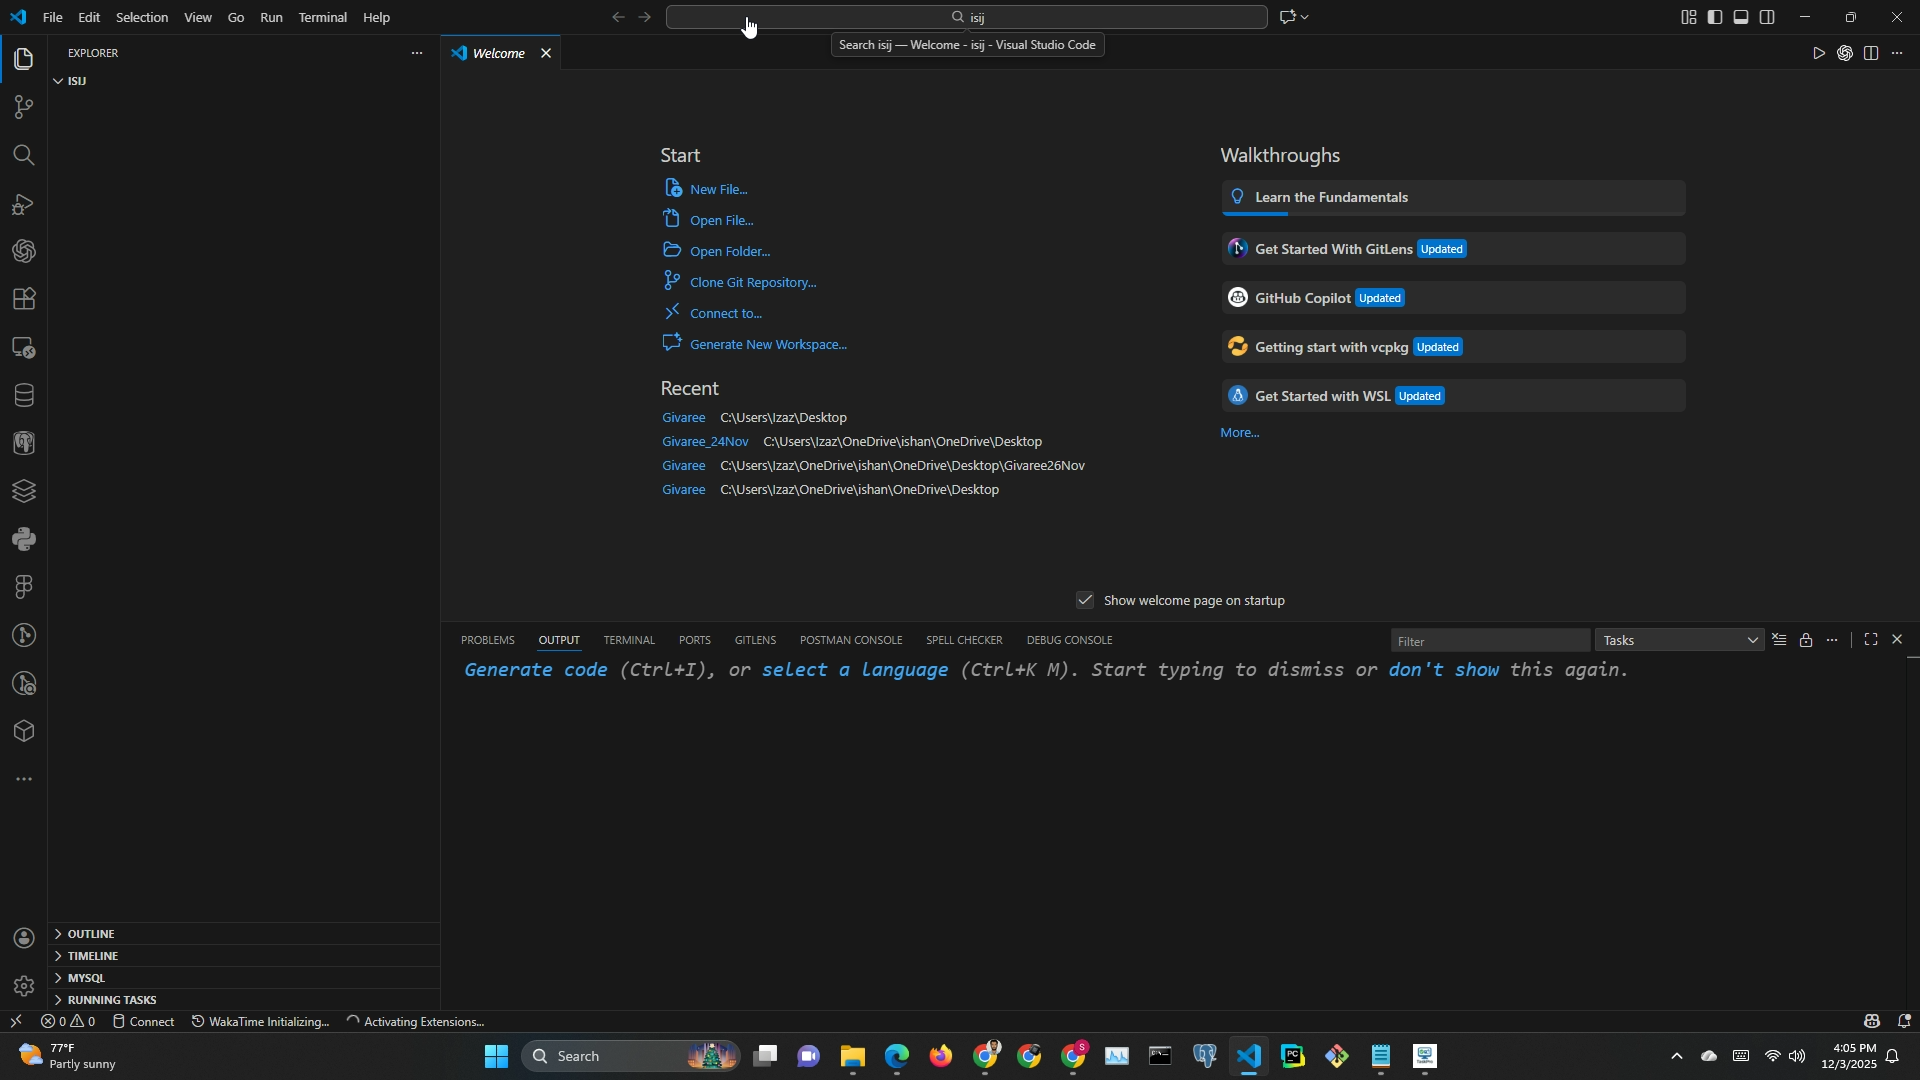Viewport: 1920px width, 1080px height.
Task: Expand the Timeline section
Action: coord(93,956)
